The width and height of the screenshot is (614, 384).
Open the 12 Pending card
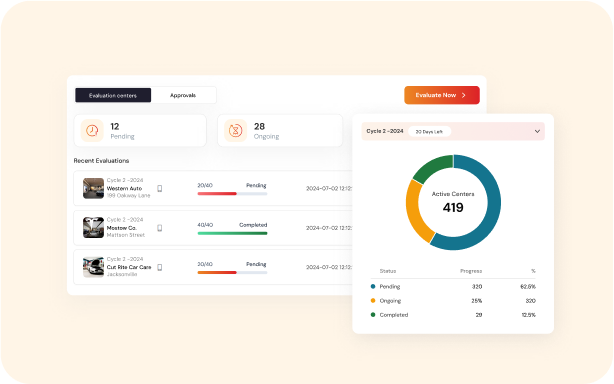pyautogui.click(x=140, y=130)
